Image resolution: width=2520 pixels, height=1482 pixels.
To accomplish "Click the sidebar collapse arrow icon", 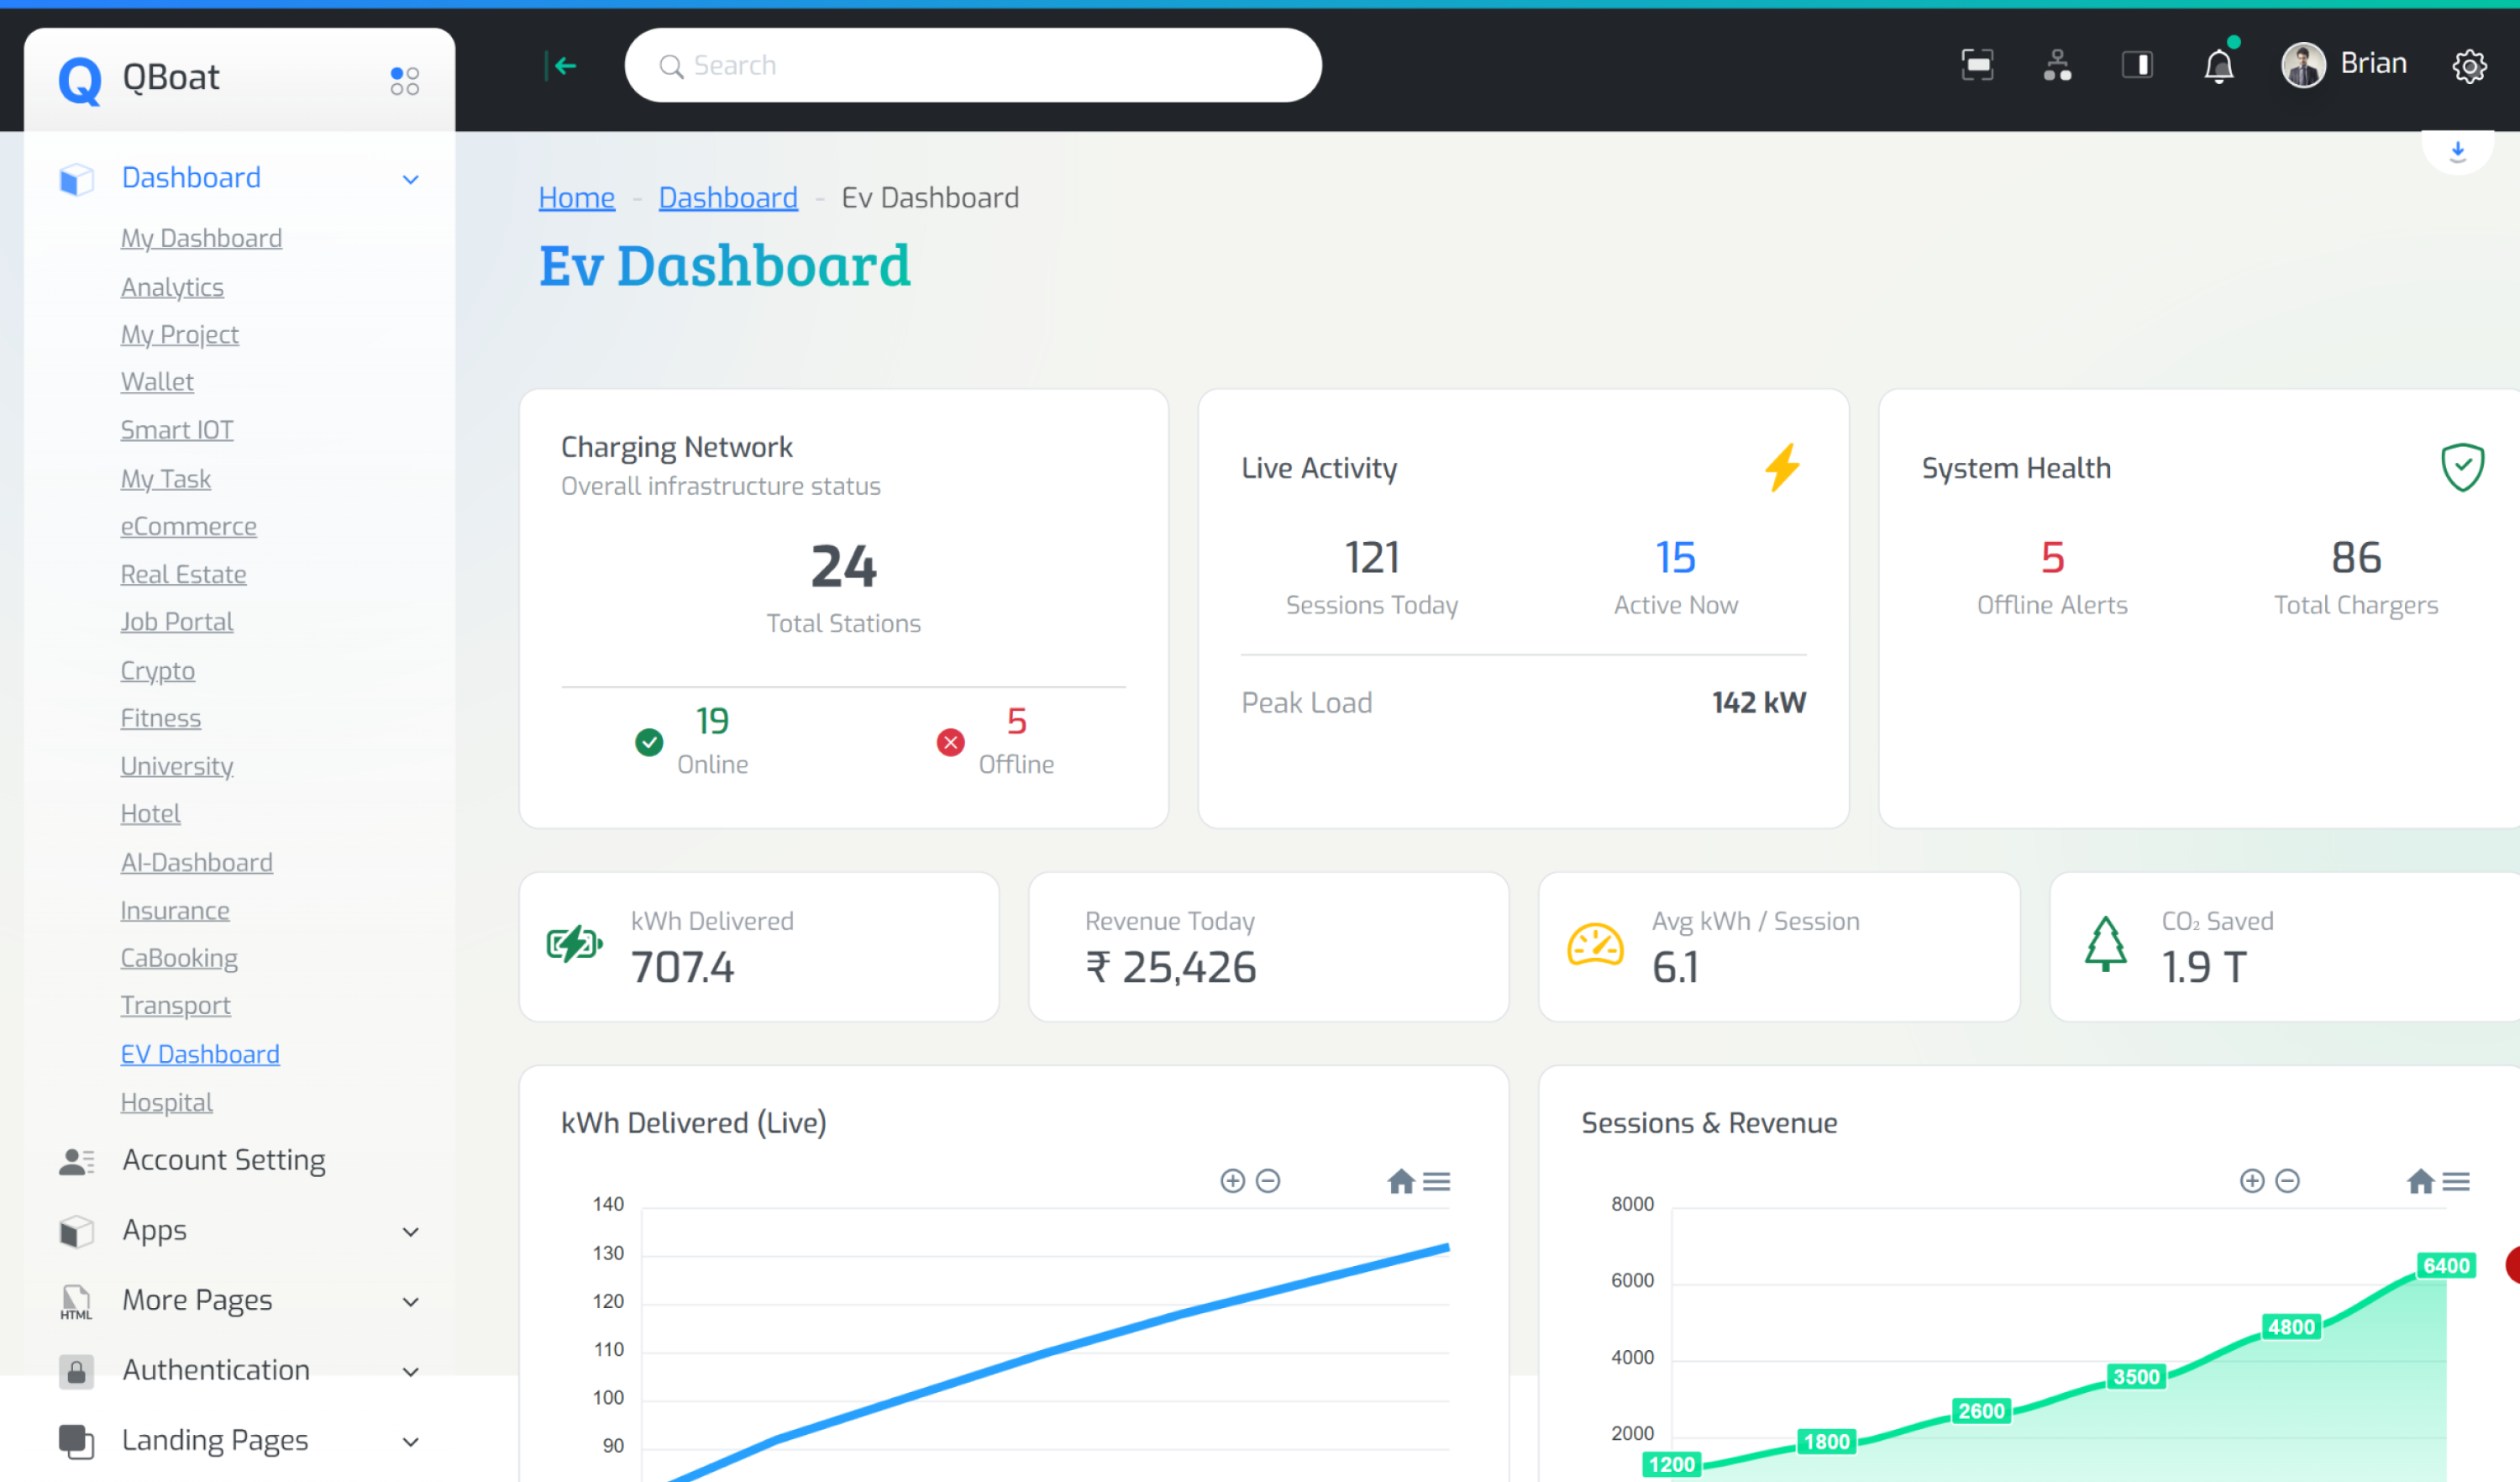I will click(562, 66).
